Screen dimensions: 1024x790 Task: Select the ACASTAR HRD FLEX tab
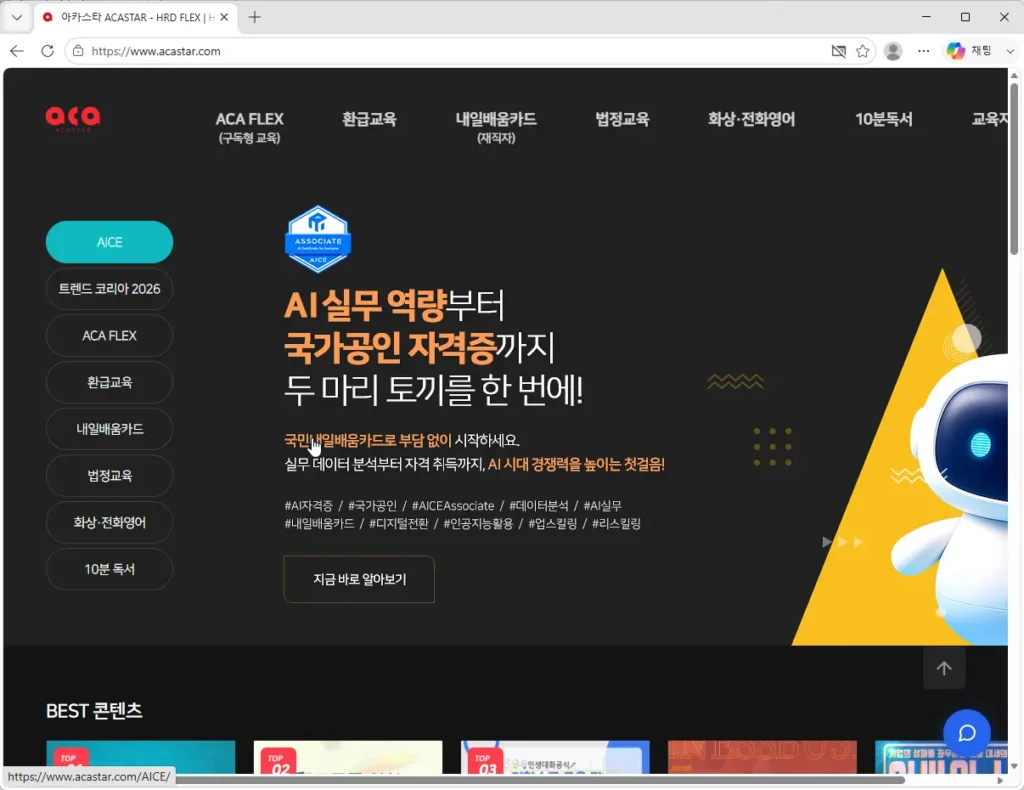135,17
